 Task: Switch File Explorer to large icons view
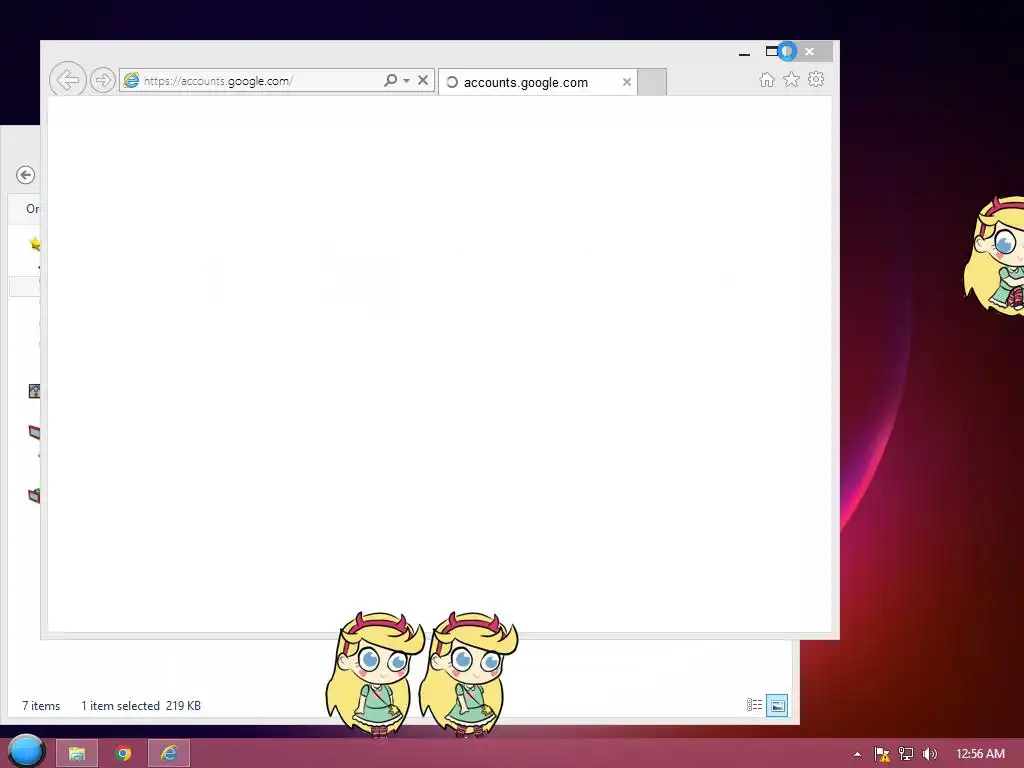click(777, 705)
